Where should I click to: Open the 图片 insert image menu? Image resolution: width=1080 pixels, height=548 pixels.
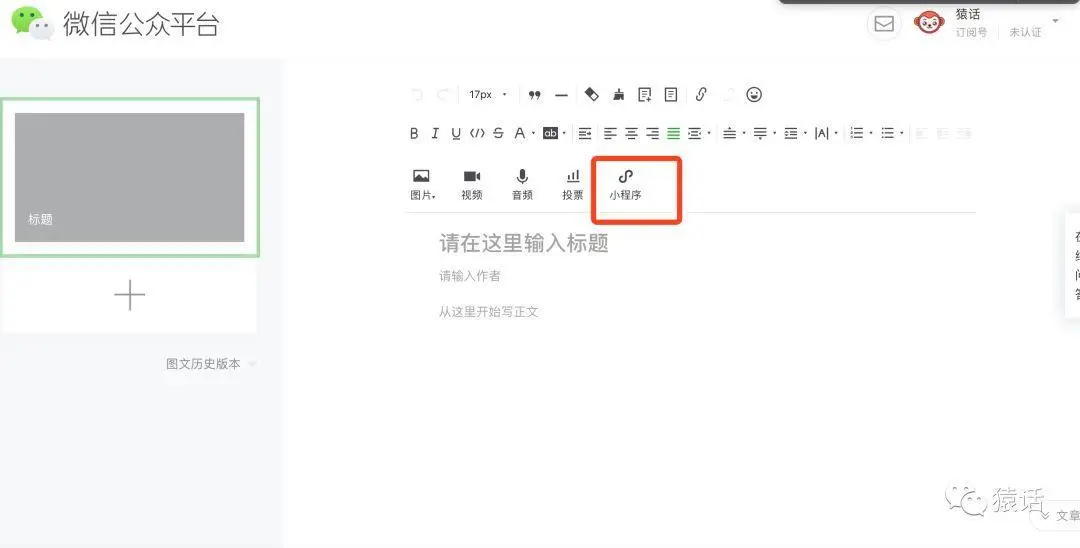(x=422, y=185)
